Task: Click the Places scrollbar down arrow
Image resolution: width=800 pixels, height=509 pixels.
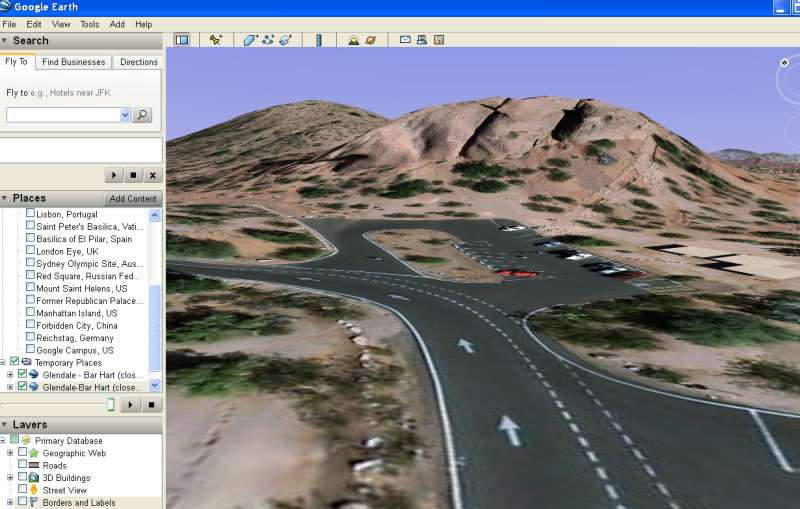Action: [155, 386]
